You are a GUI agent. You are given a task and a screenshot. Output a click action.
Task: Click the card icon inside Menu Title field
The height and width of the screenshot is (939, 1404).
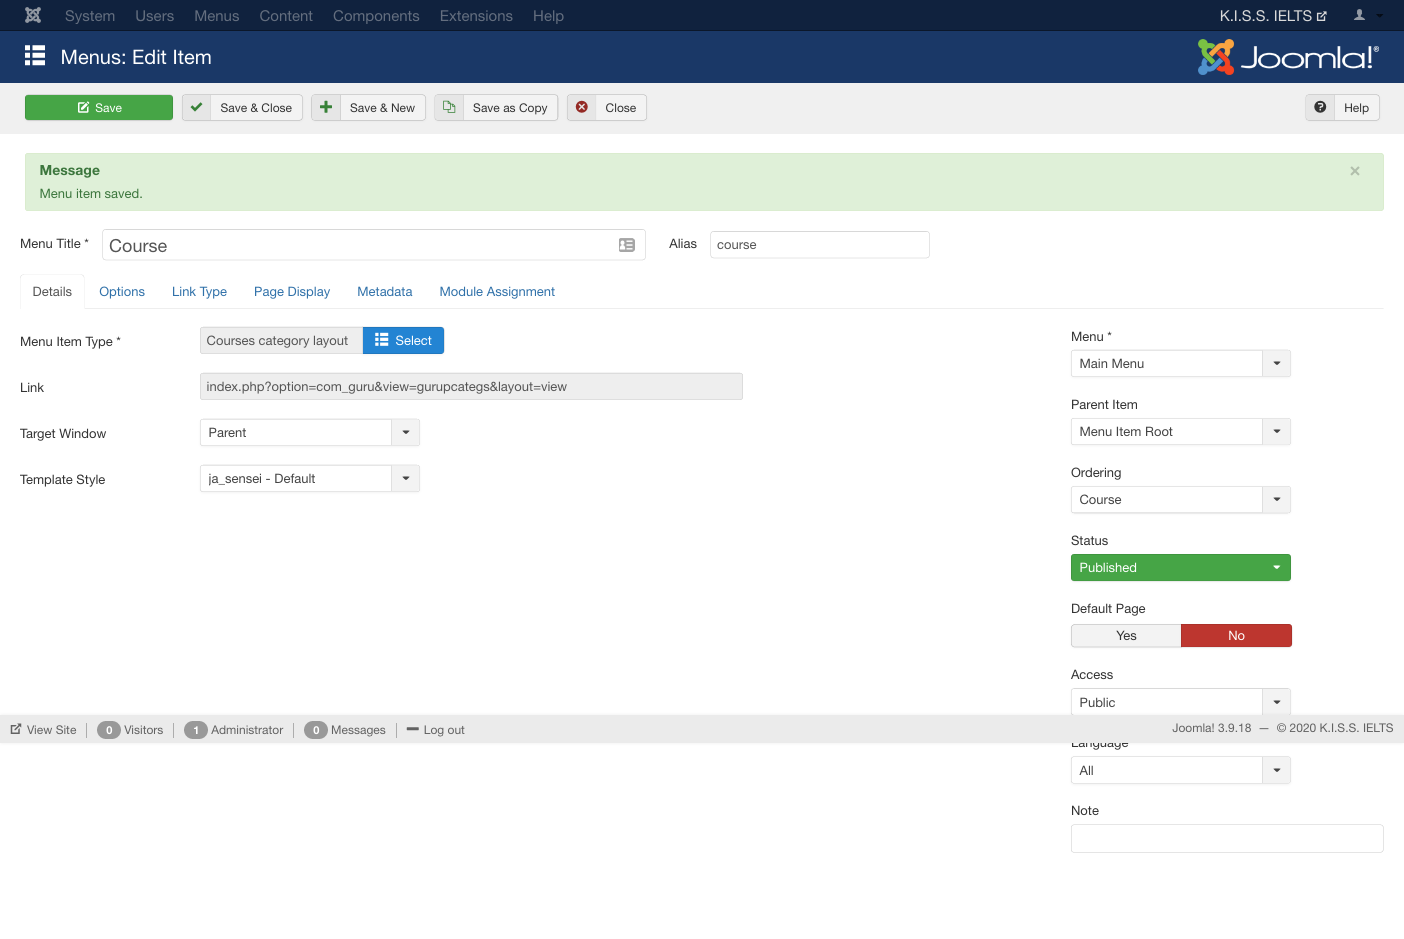627,246
